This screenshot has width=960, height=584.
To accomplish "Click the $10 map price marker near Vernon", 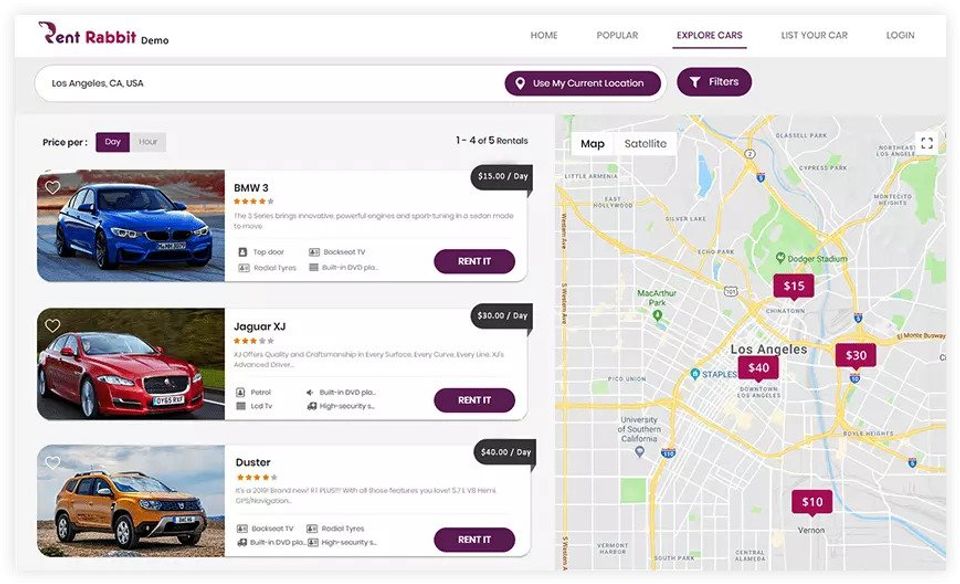I will (x=812, y=503).
